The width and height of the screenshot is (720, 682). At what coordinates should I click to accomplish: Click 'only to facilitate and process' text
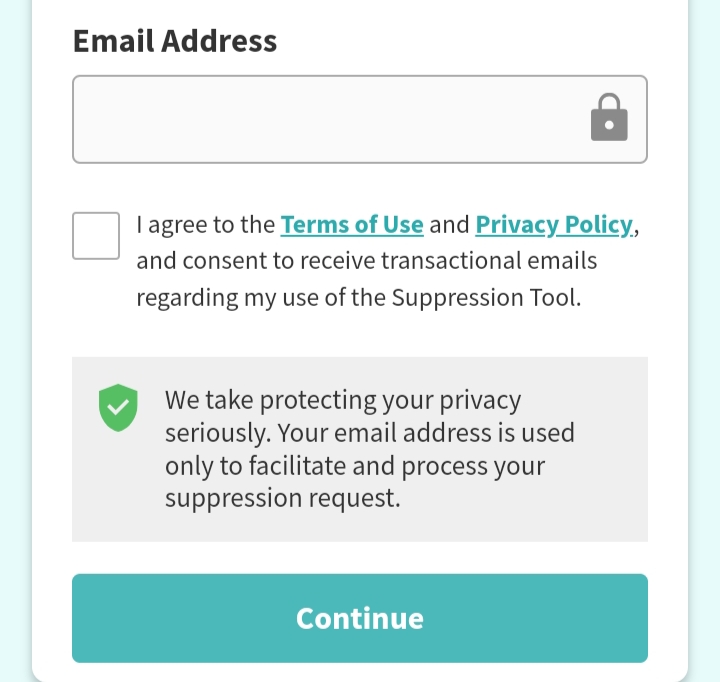(326, 466)
